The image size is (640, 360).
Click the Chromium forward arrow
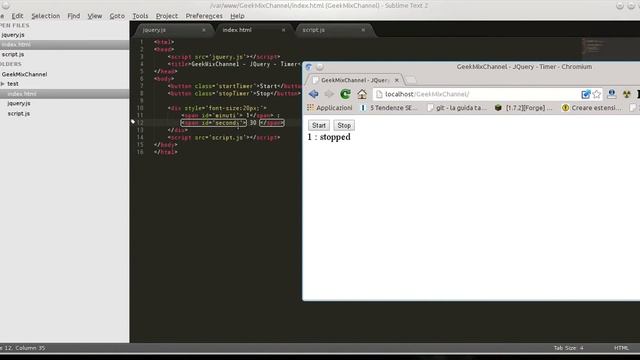(x=329, y=94)
